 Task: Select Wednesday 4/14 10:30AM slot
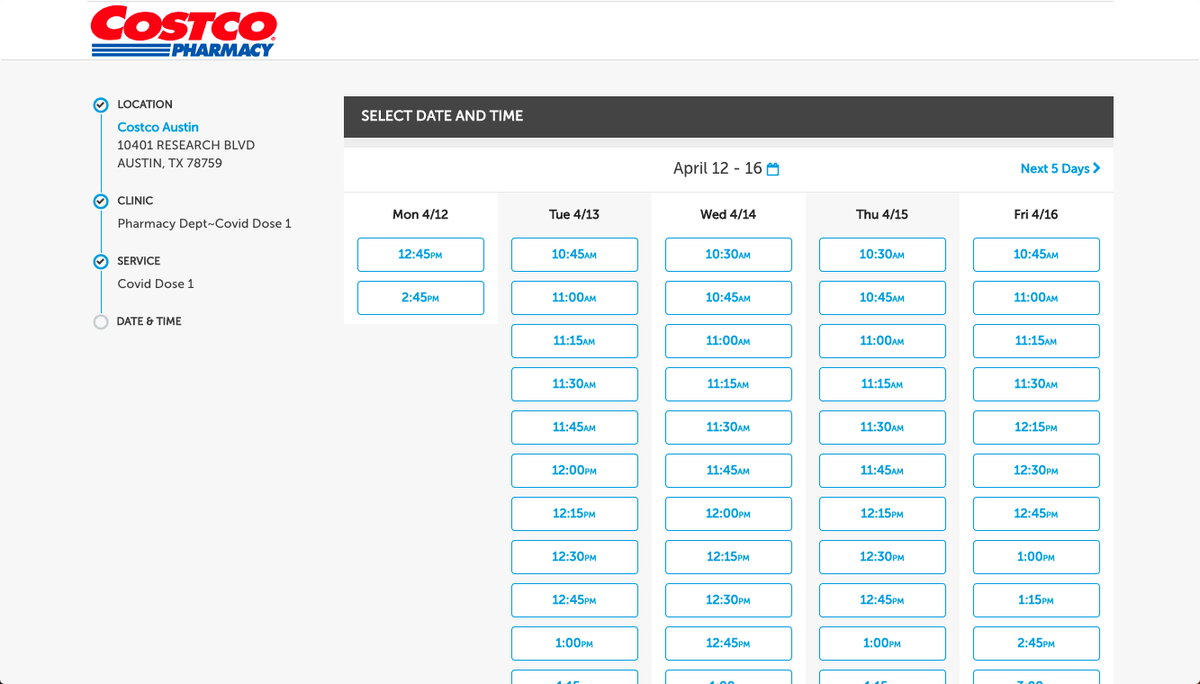pos(728,254)
